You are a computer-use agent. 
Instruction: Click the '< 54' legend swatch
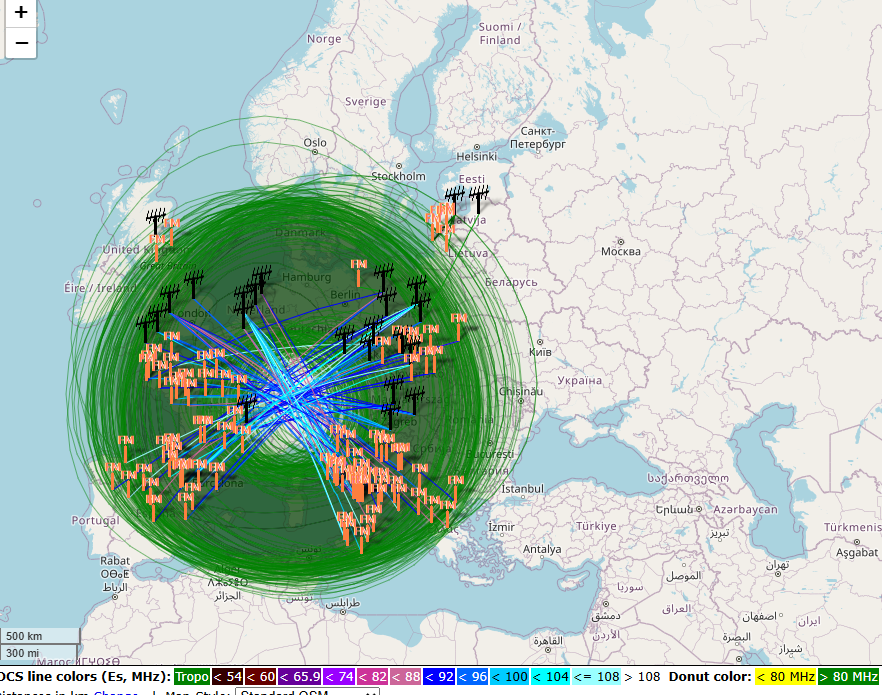point(227,676)
